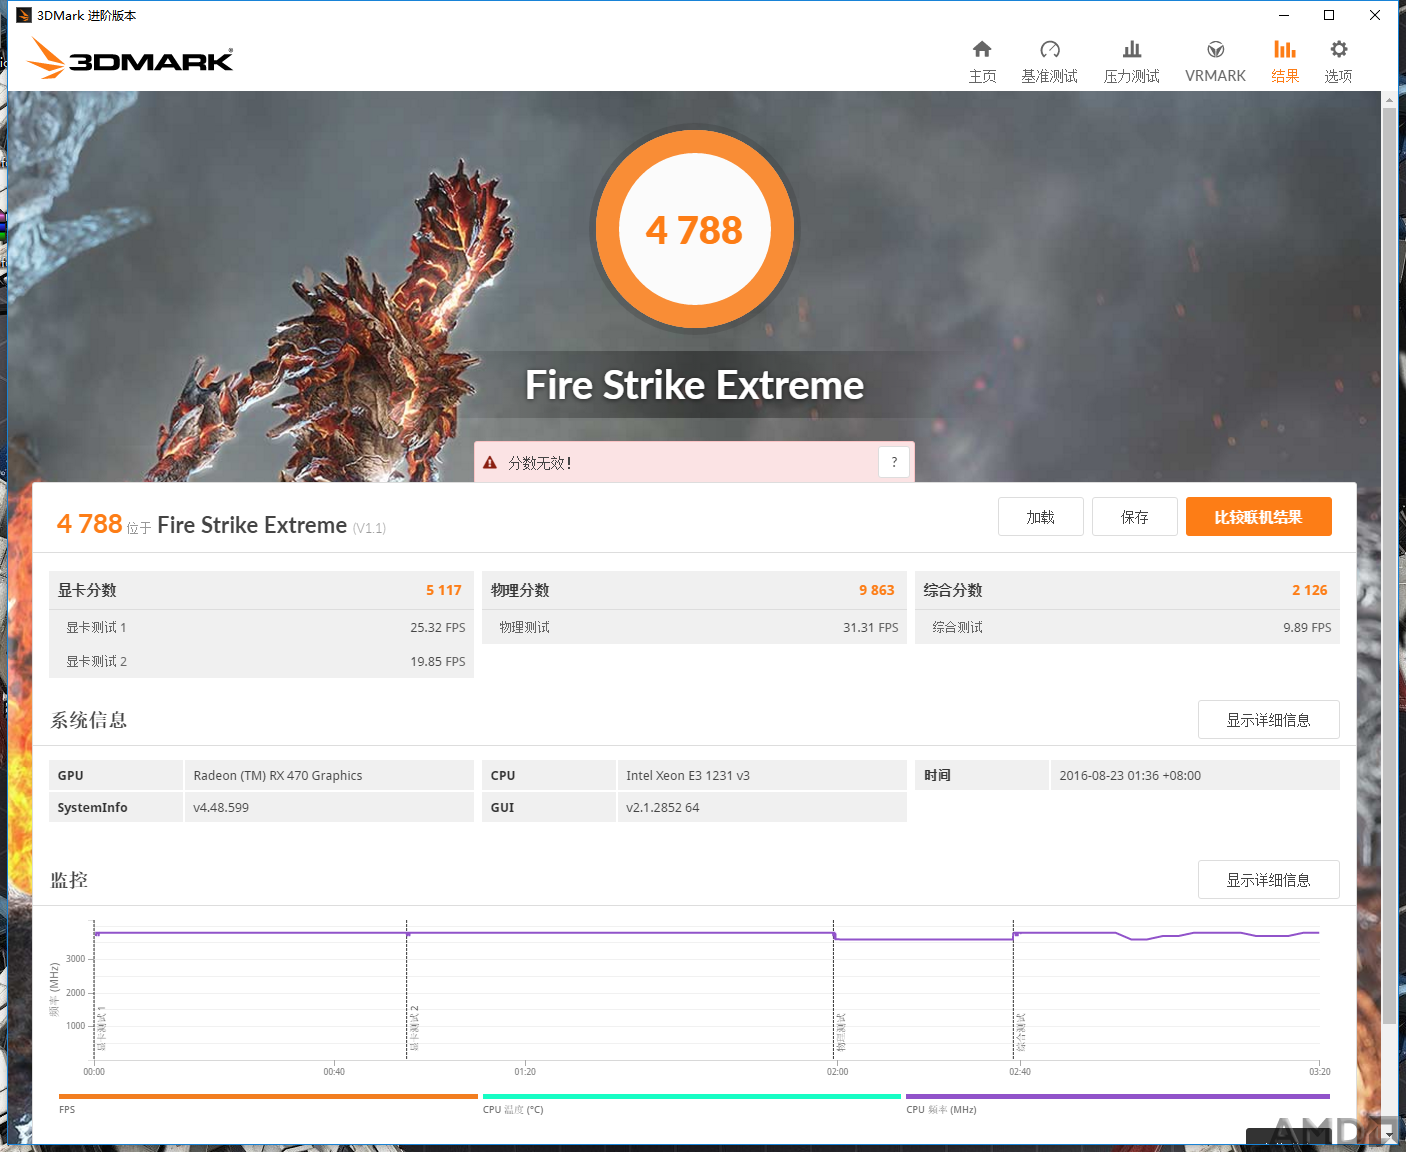Click the 保存 save button
Image resolution: width=1406 pixels, height=1152 pixels.
[1134, 517]
